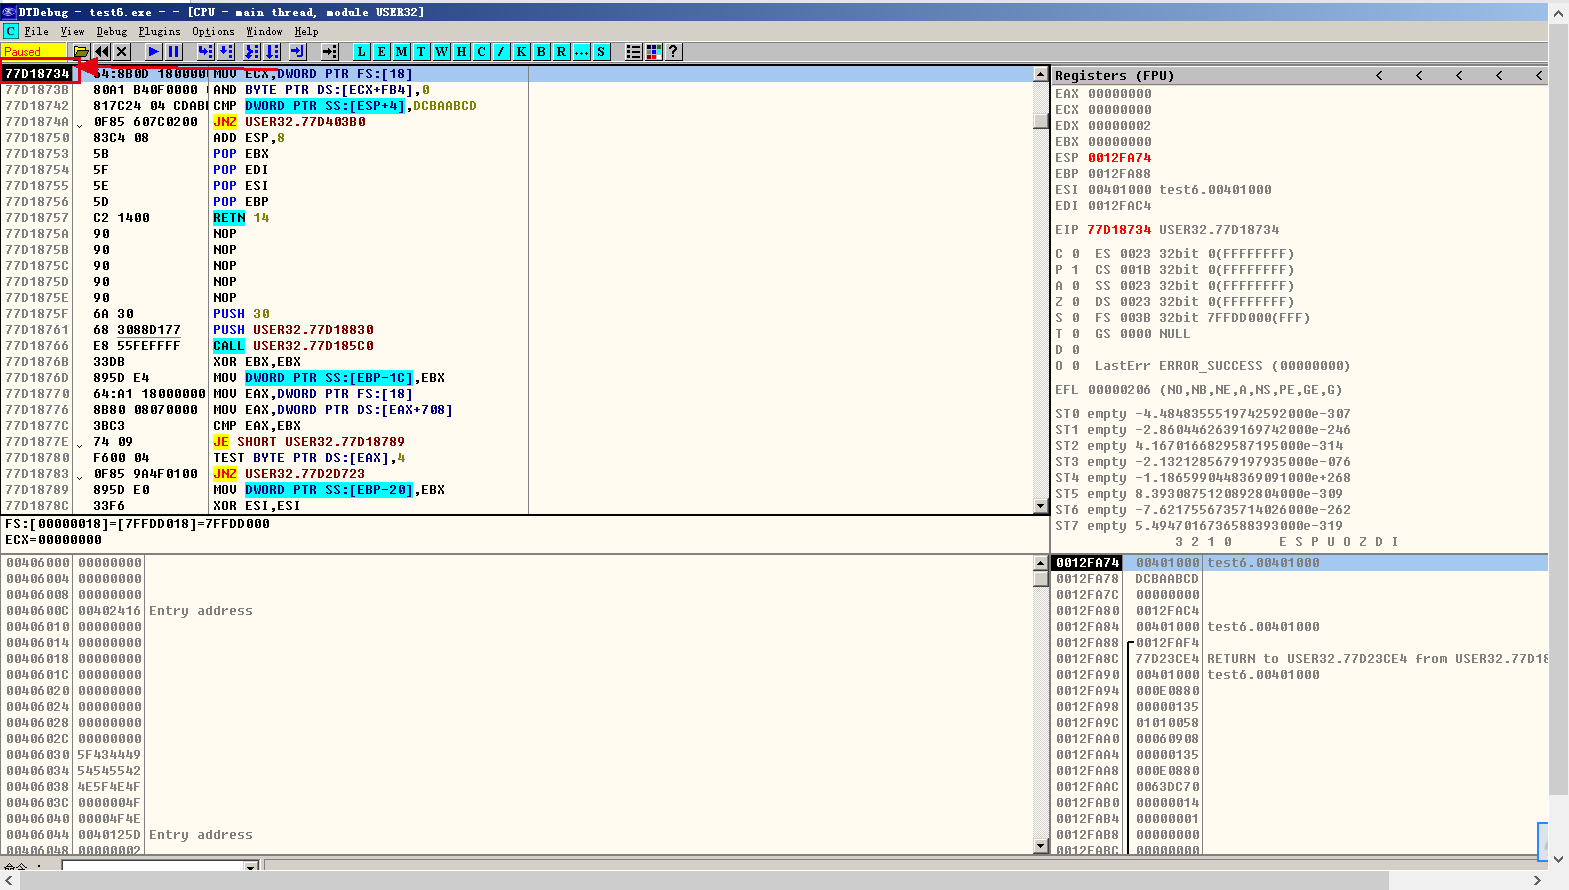Show Threads with T button
This screenshot has height=890, width=1569.
(x=421, y=52)
